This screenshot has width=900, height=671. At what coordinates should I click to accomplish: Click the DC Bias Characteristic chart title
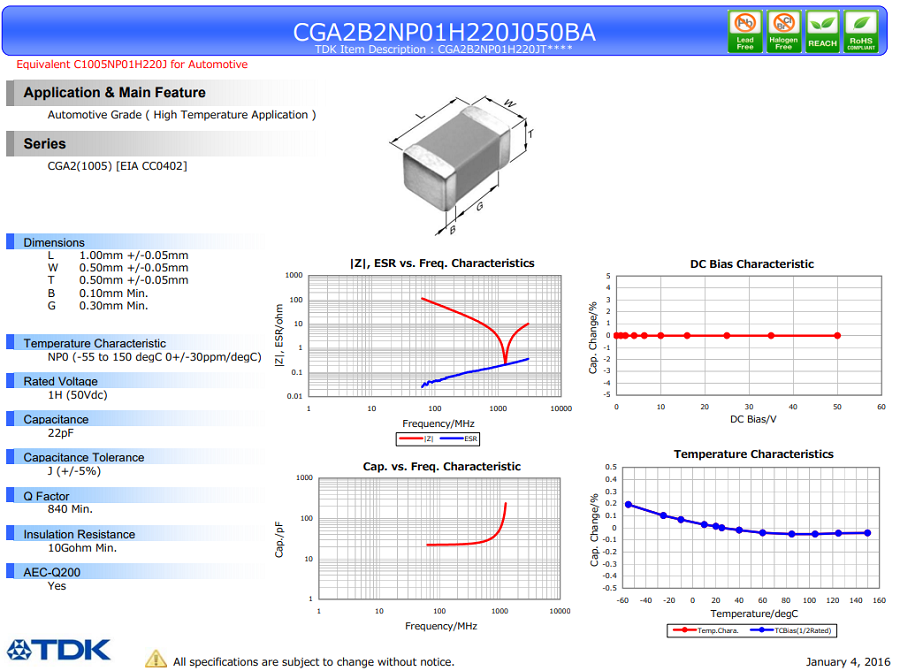click(752, 264)
